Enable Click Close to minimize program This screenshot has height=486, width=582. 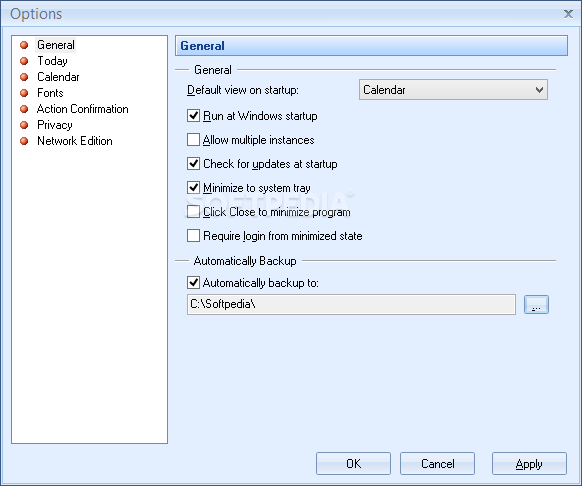tap(193, 212)
